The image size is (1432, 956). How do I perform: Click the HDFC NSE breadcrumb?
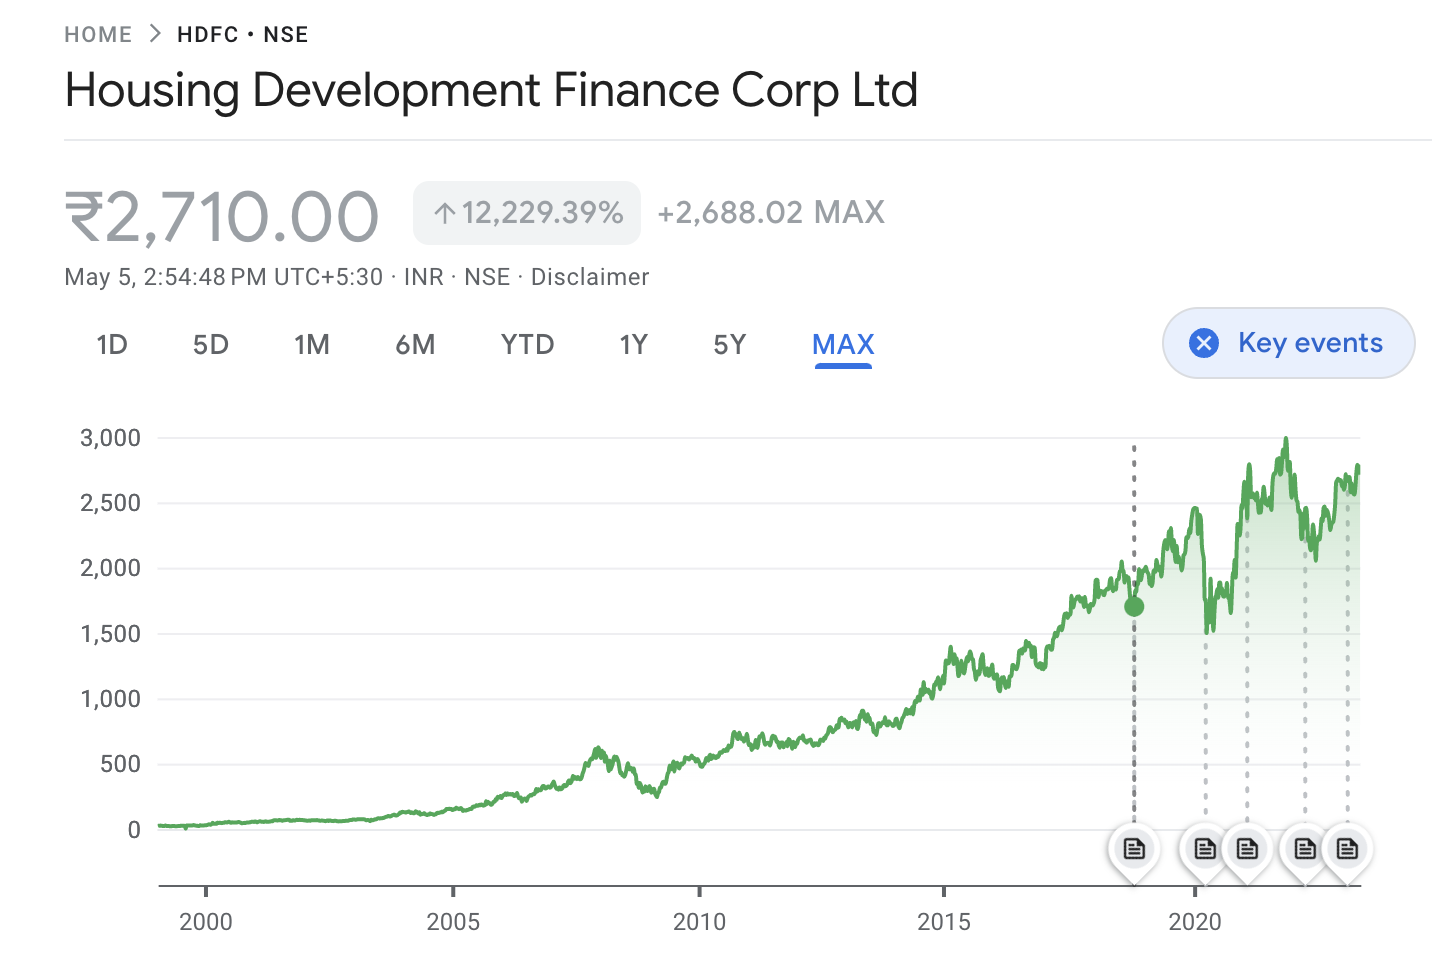coord(242,33)
